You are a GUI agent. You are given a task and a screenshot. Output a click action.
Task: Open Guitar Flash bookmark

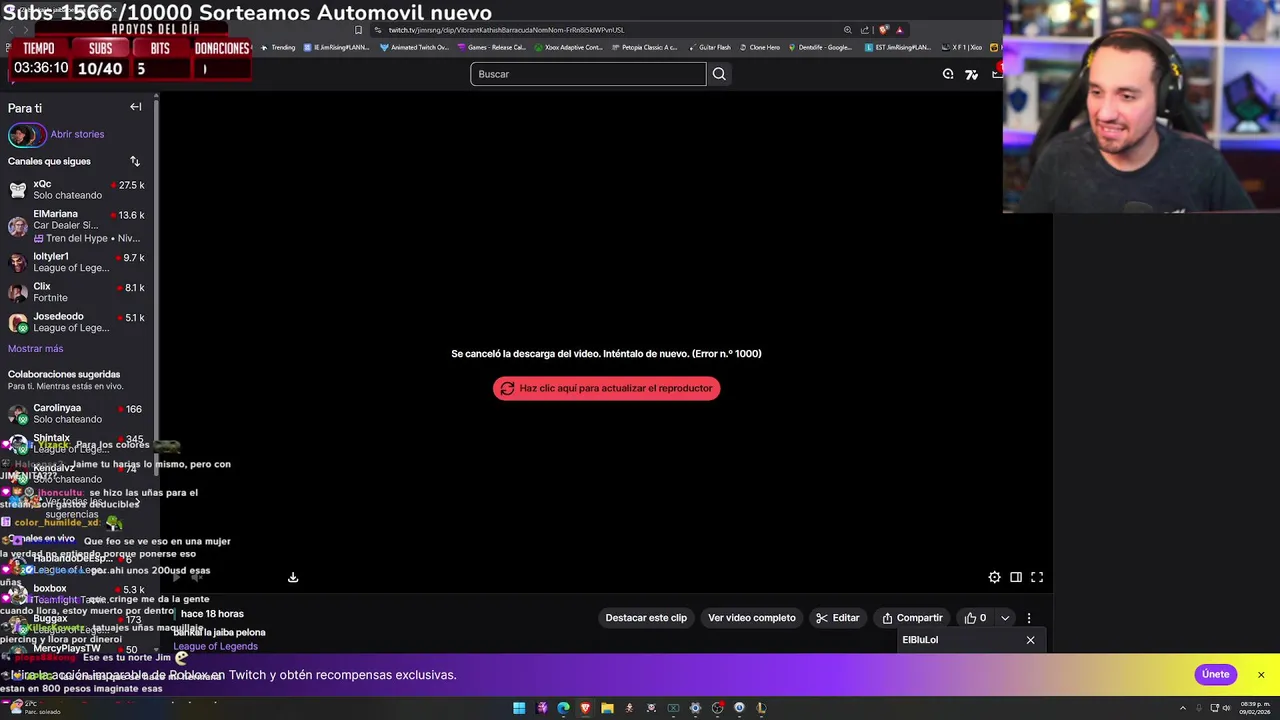(x=709, y=47)
